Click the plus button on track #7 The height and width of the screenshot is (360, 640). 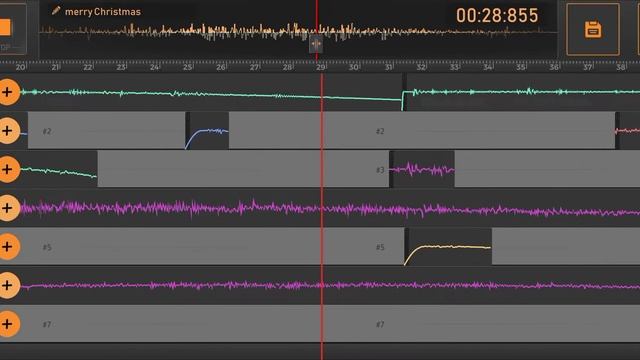point(8,324)
